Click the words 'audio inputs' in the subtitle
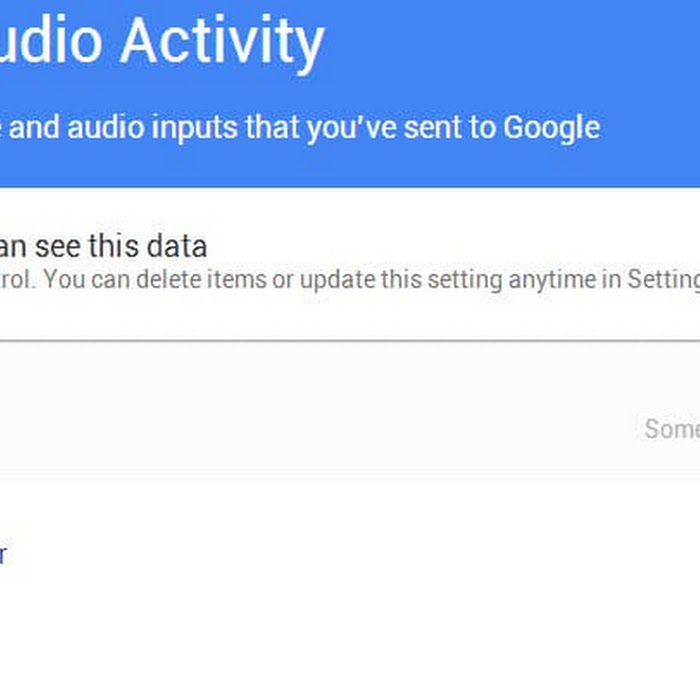Image resolution: width=700 pixels, height=700 pixels. (152, 127)
